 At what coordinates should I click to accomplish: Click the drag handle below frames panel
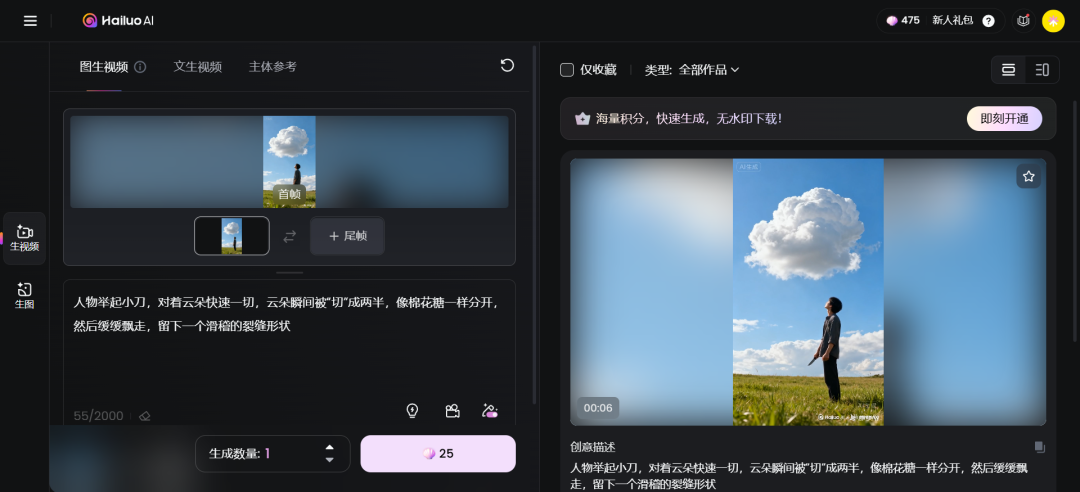coord(289,273)
